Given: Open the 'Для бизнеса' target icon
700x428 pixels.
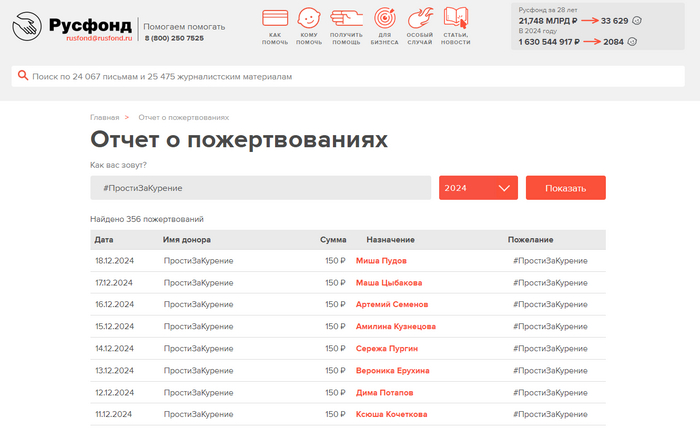Looking at the screenshot, I should (383, 19).
